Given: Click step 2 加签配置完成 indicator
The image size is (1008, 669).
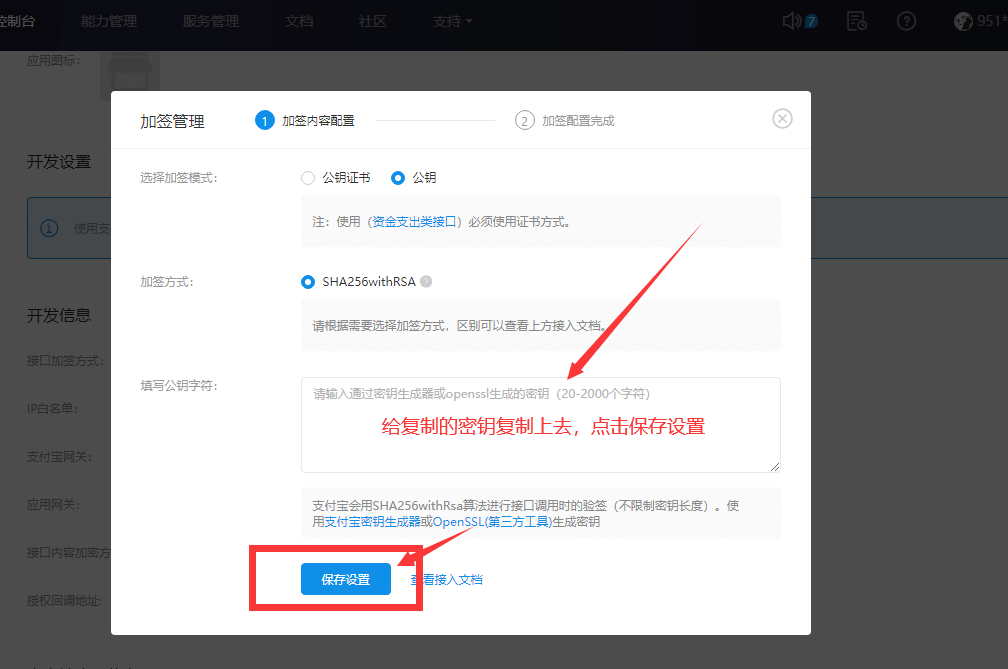Looking at the screenshot, I should tap(524, 119).
